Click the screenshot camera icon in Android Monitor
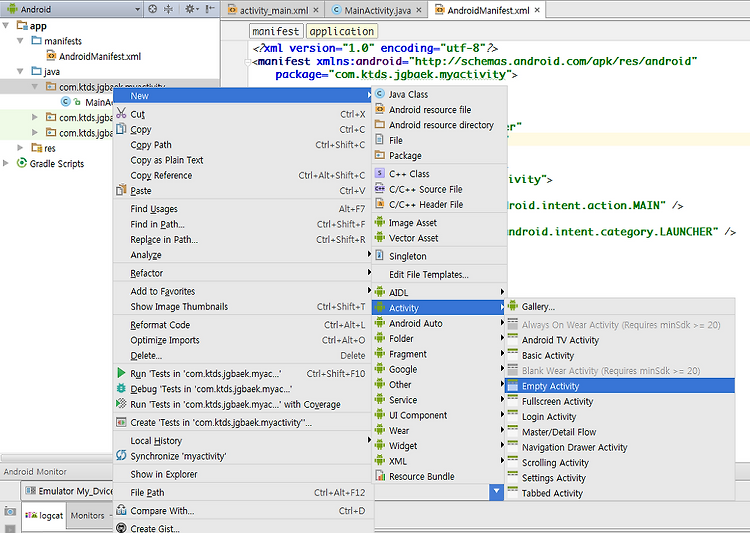 [10, 511]
